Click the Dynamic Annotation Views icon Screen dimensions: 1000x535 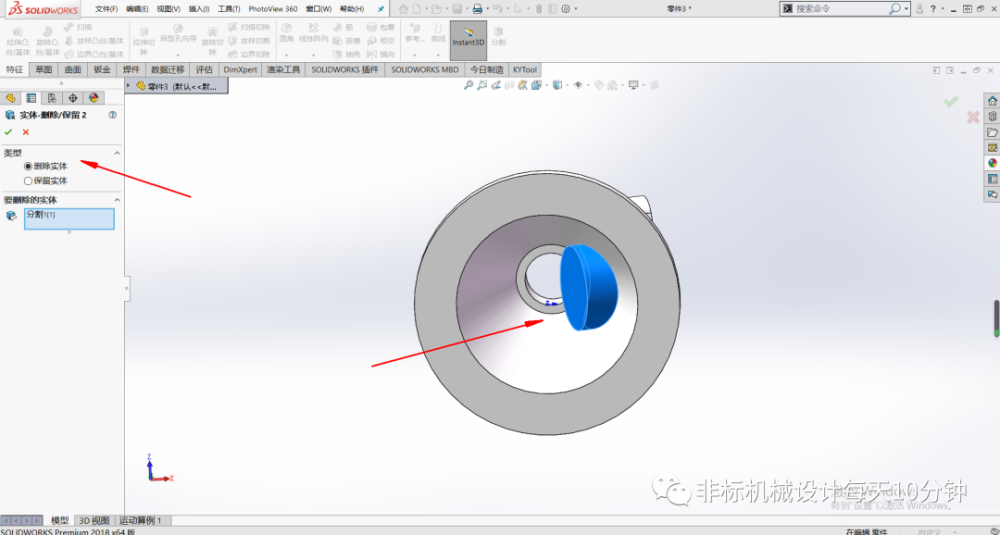click(x=523, y=85)
